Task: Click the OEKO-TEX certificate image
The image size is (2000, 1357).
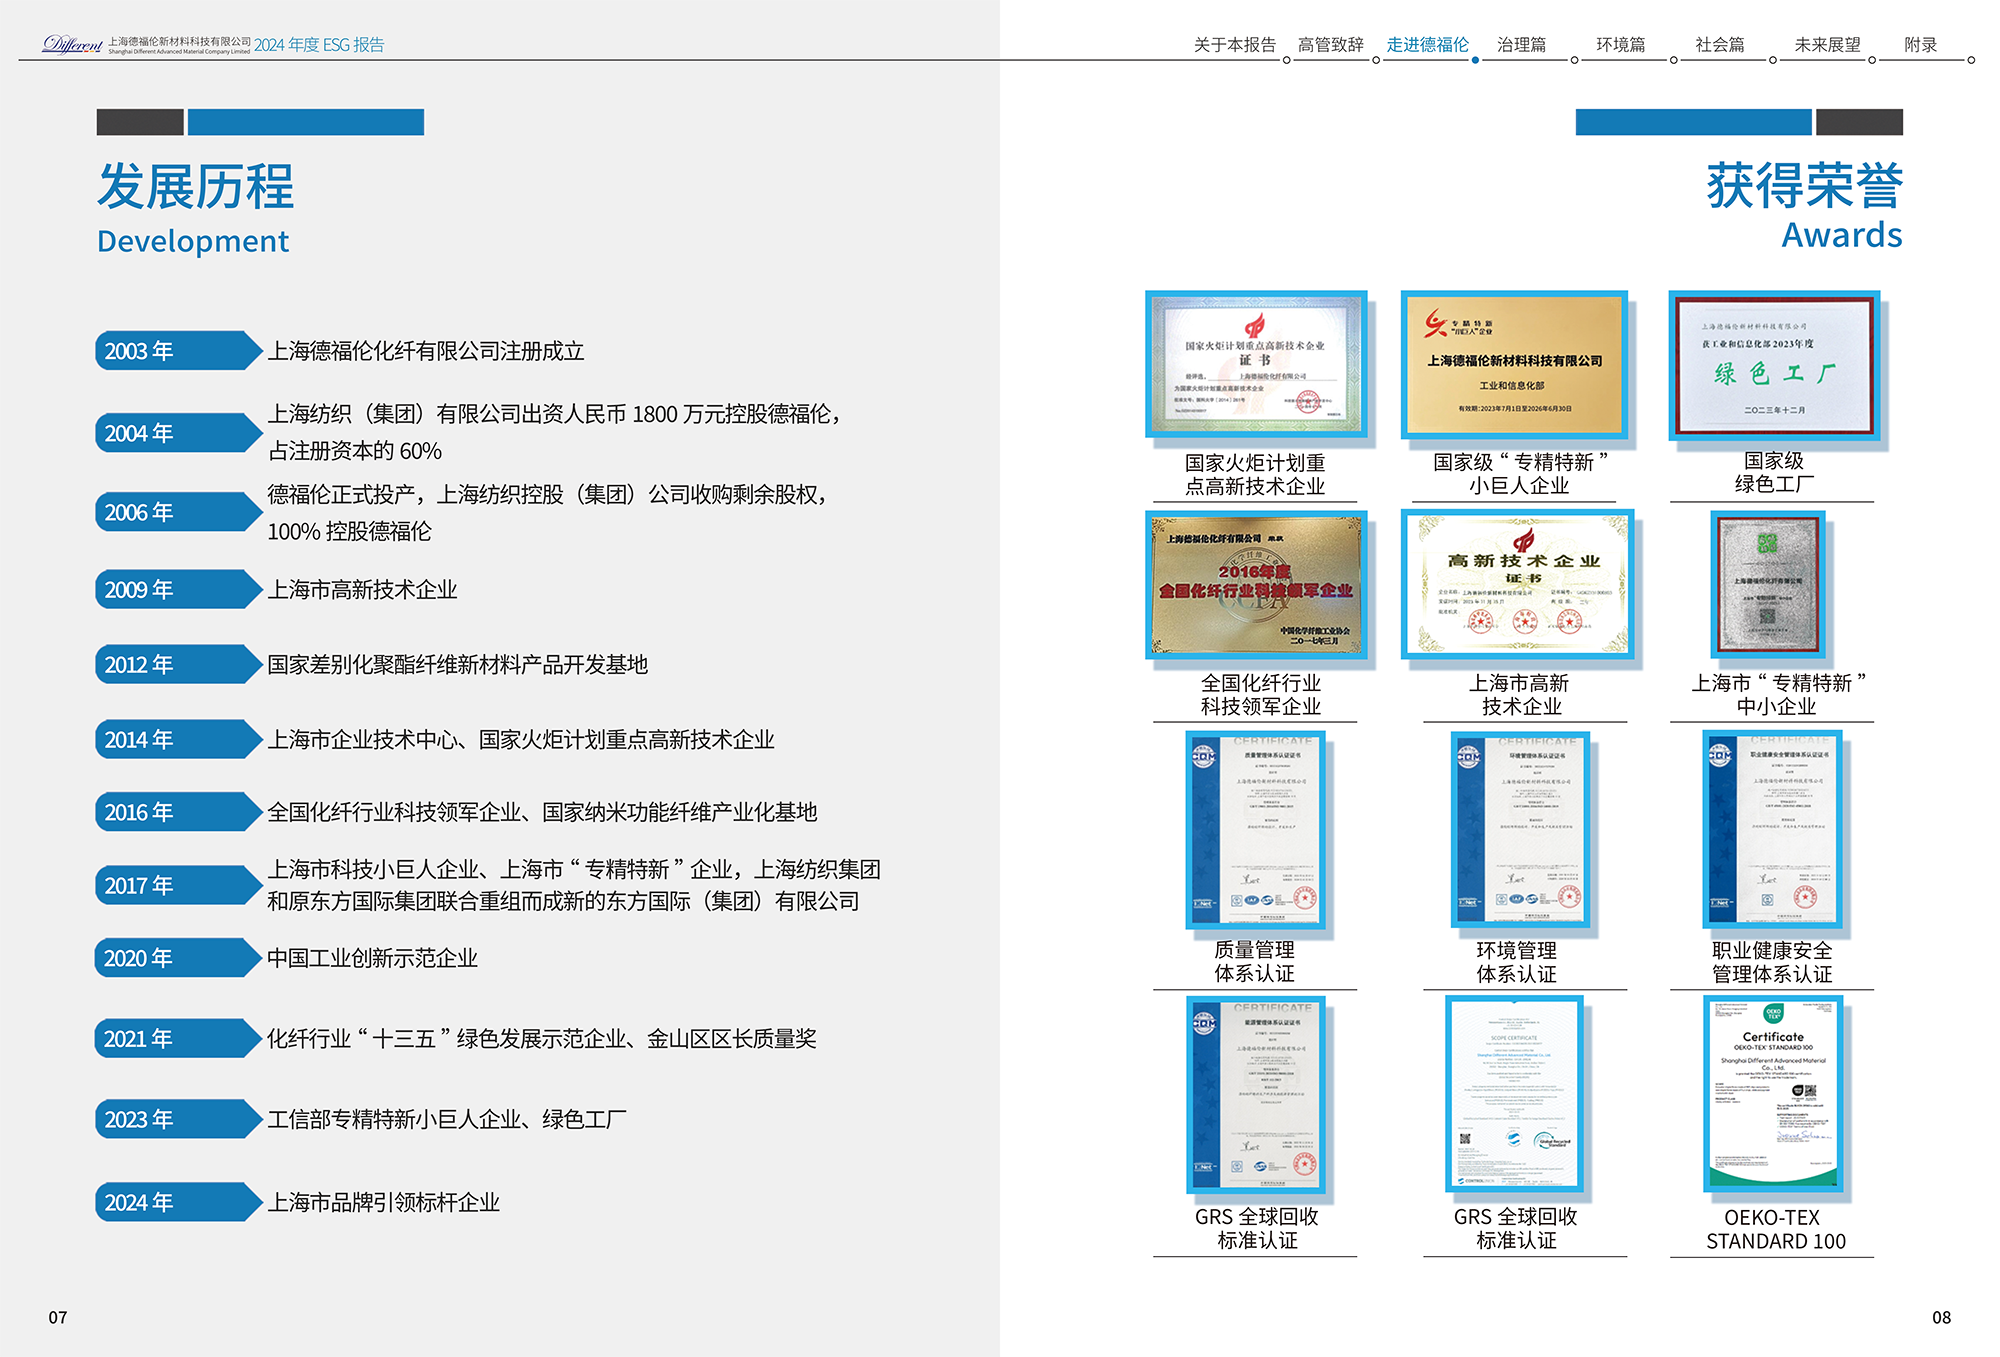Action: (x=1772, y=1094)
